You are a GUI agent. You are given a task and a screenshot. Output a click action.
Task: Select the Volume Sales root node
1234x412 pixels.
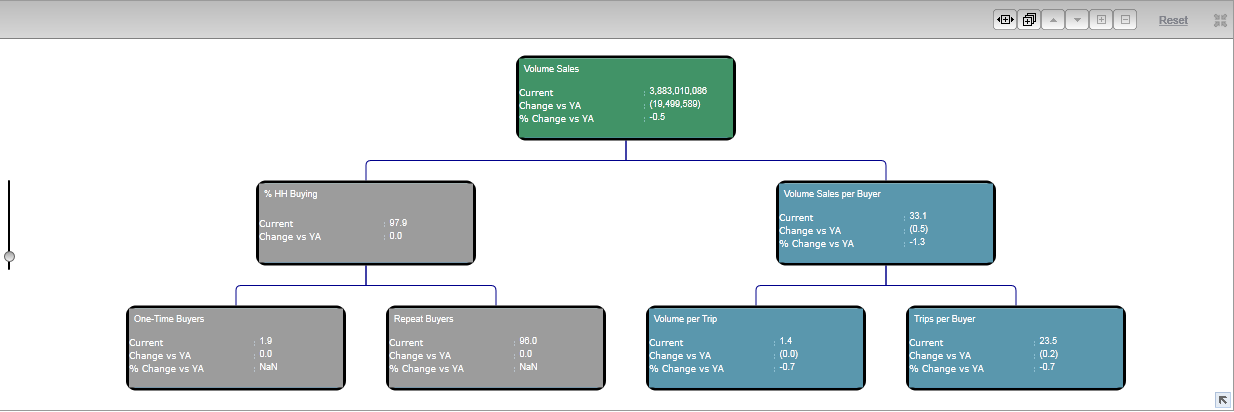point(626,96)
